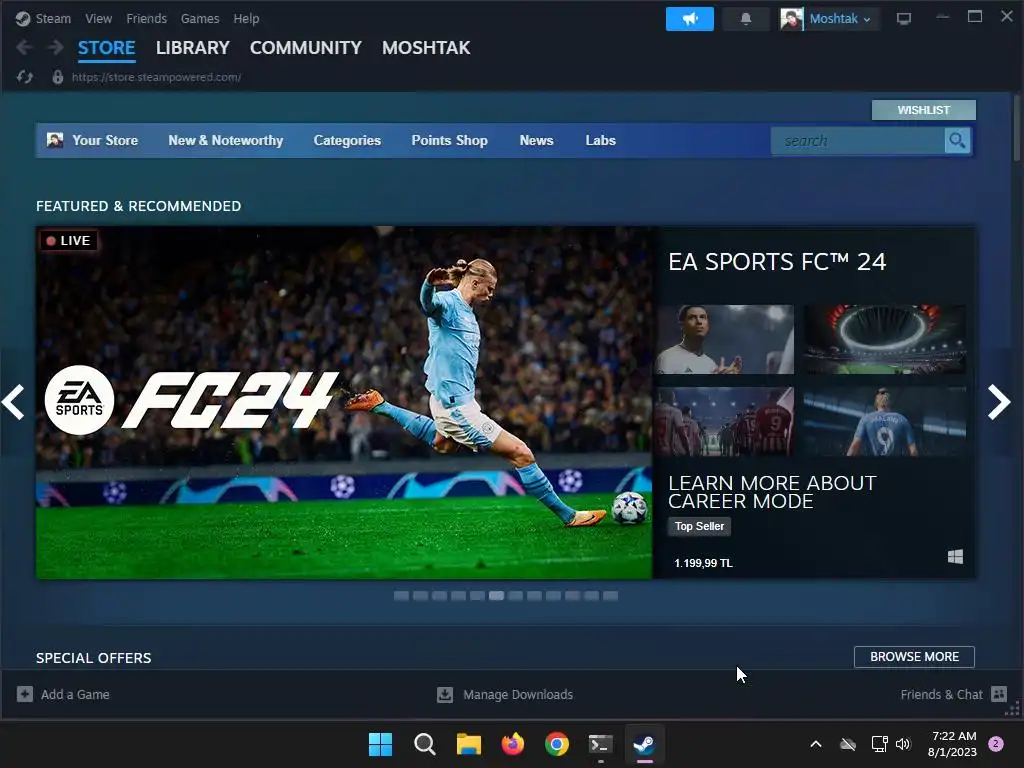Open the WISHLIST button
This screenshot has height=768, width=1024.
(x=923, y=110)
